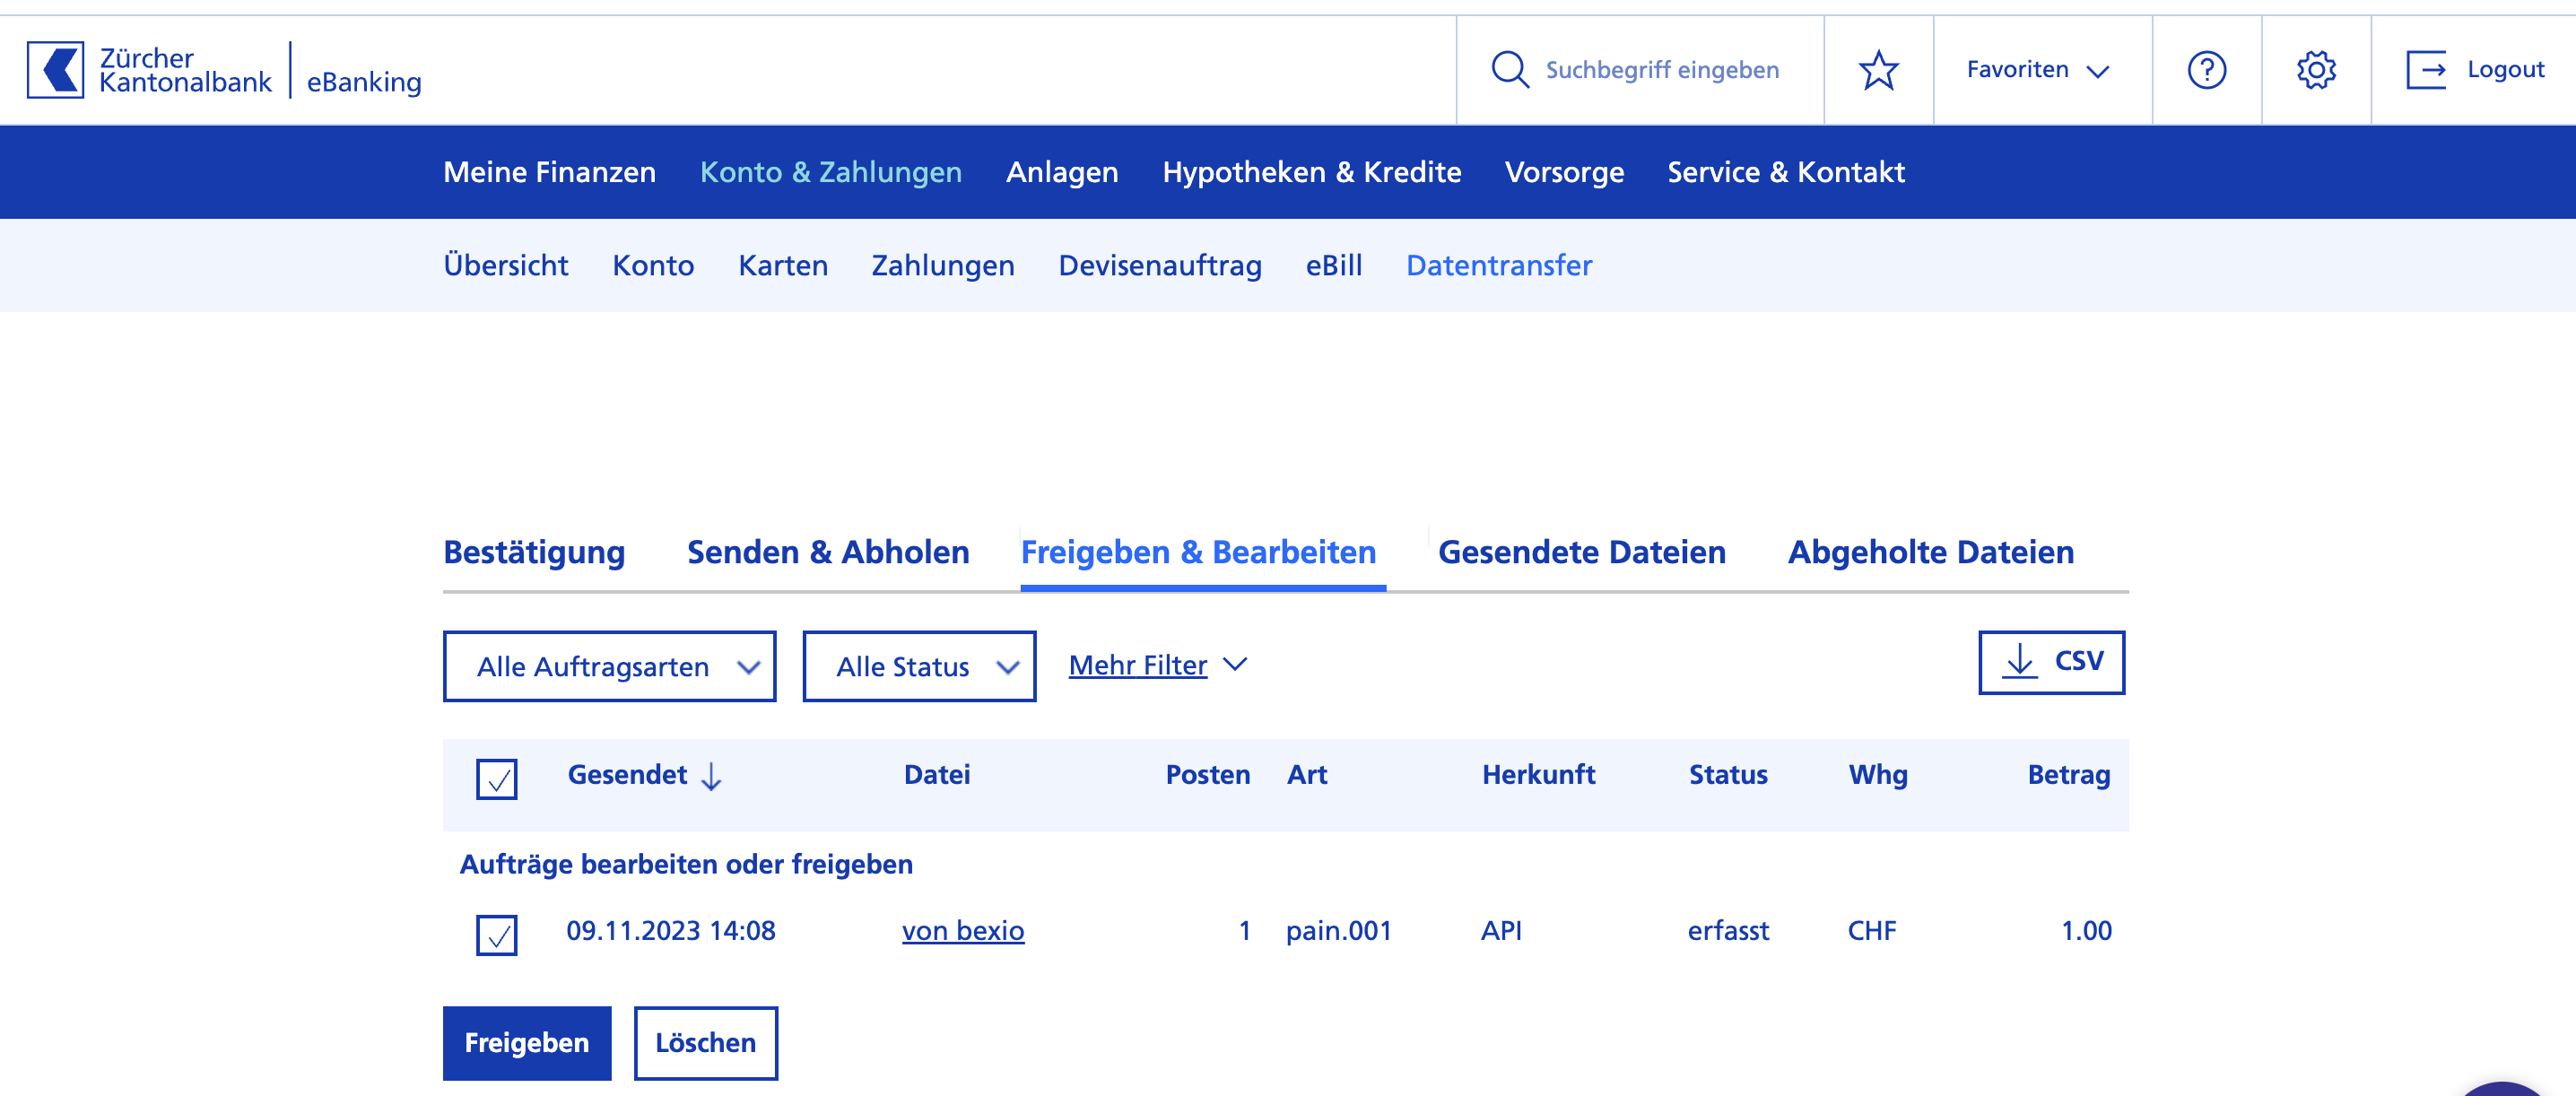This screenshot has width=2576, height=1096.
Task: Click the Zürcher Kantonalbank logo icon
Action: point(55,70)
